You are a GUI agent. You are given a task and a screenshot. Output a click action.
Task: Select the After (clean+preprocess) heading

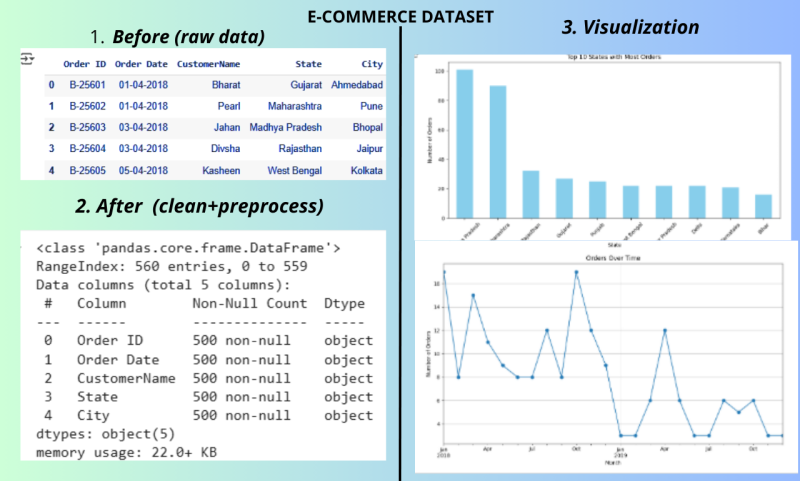pyautogui.click(x=199, y=207)
